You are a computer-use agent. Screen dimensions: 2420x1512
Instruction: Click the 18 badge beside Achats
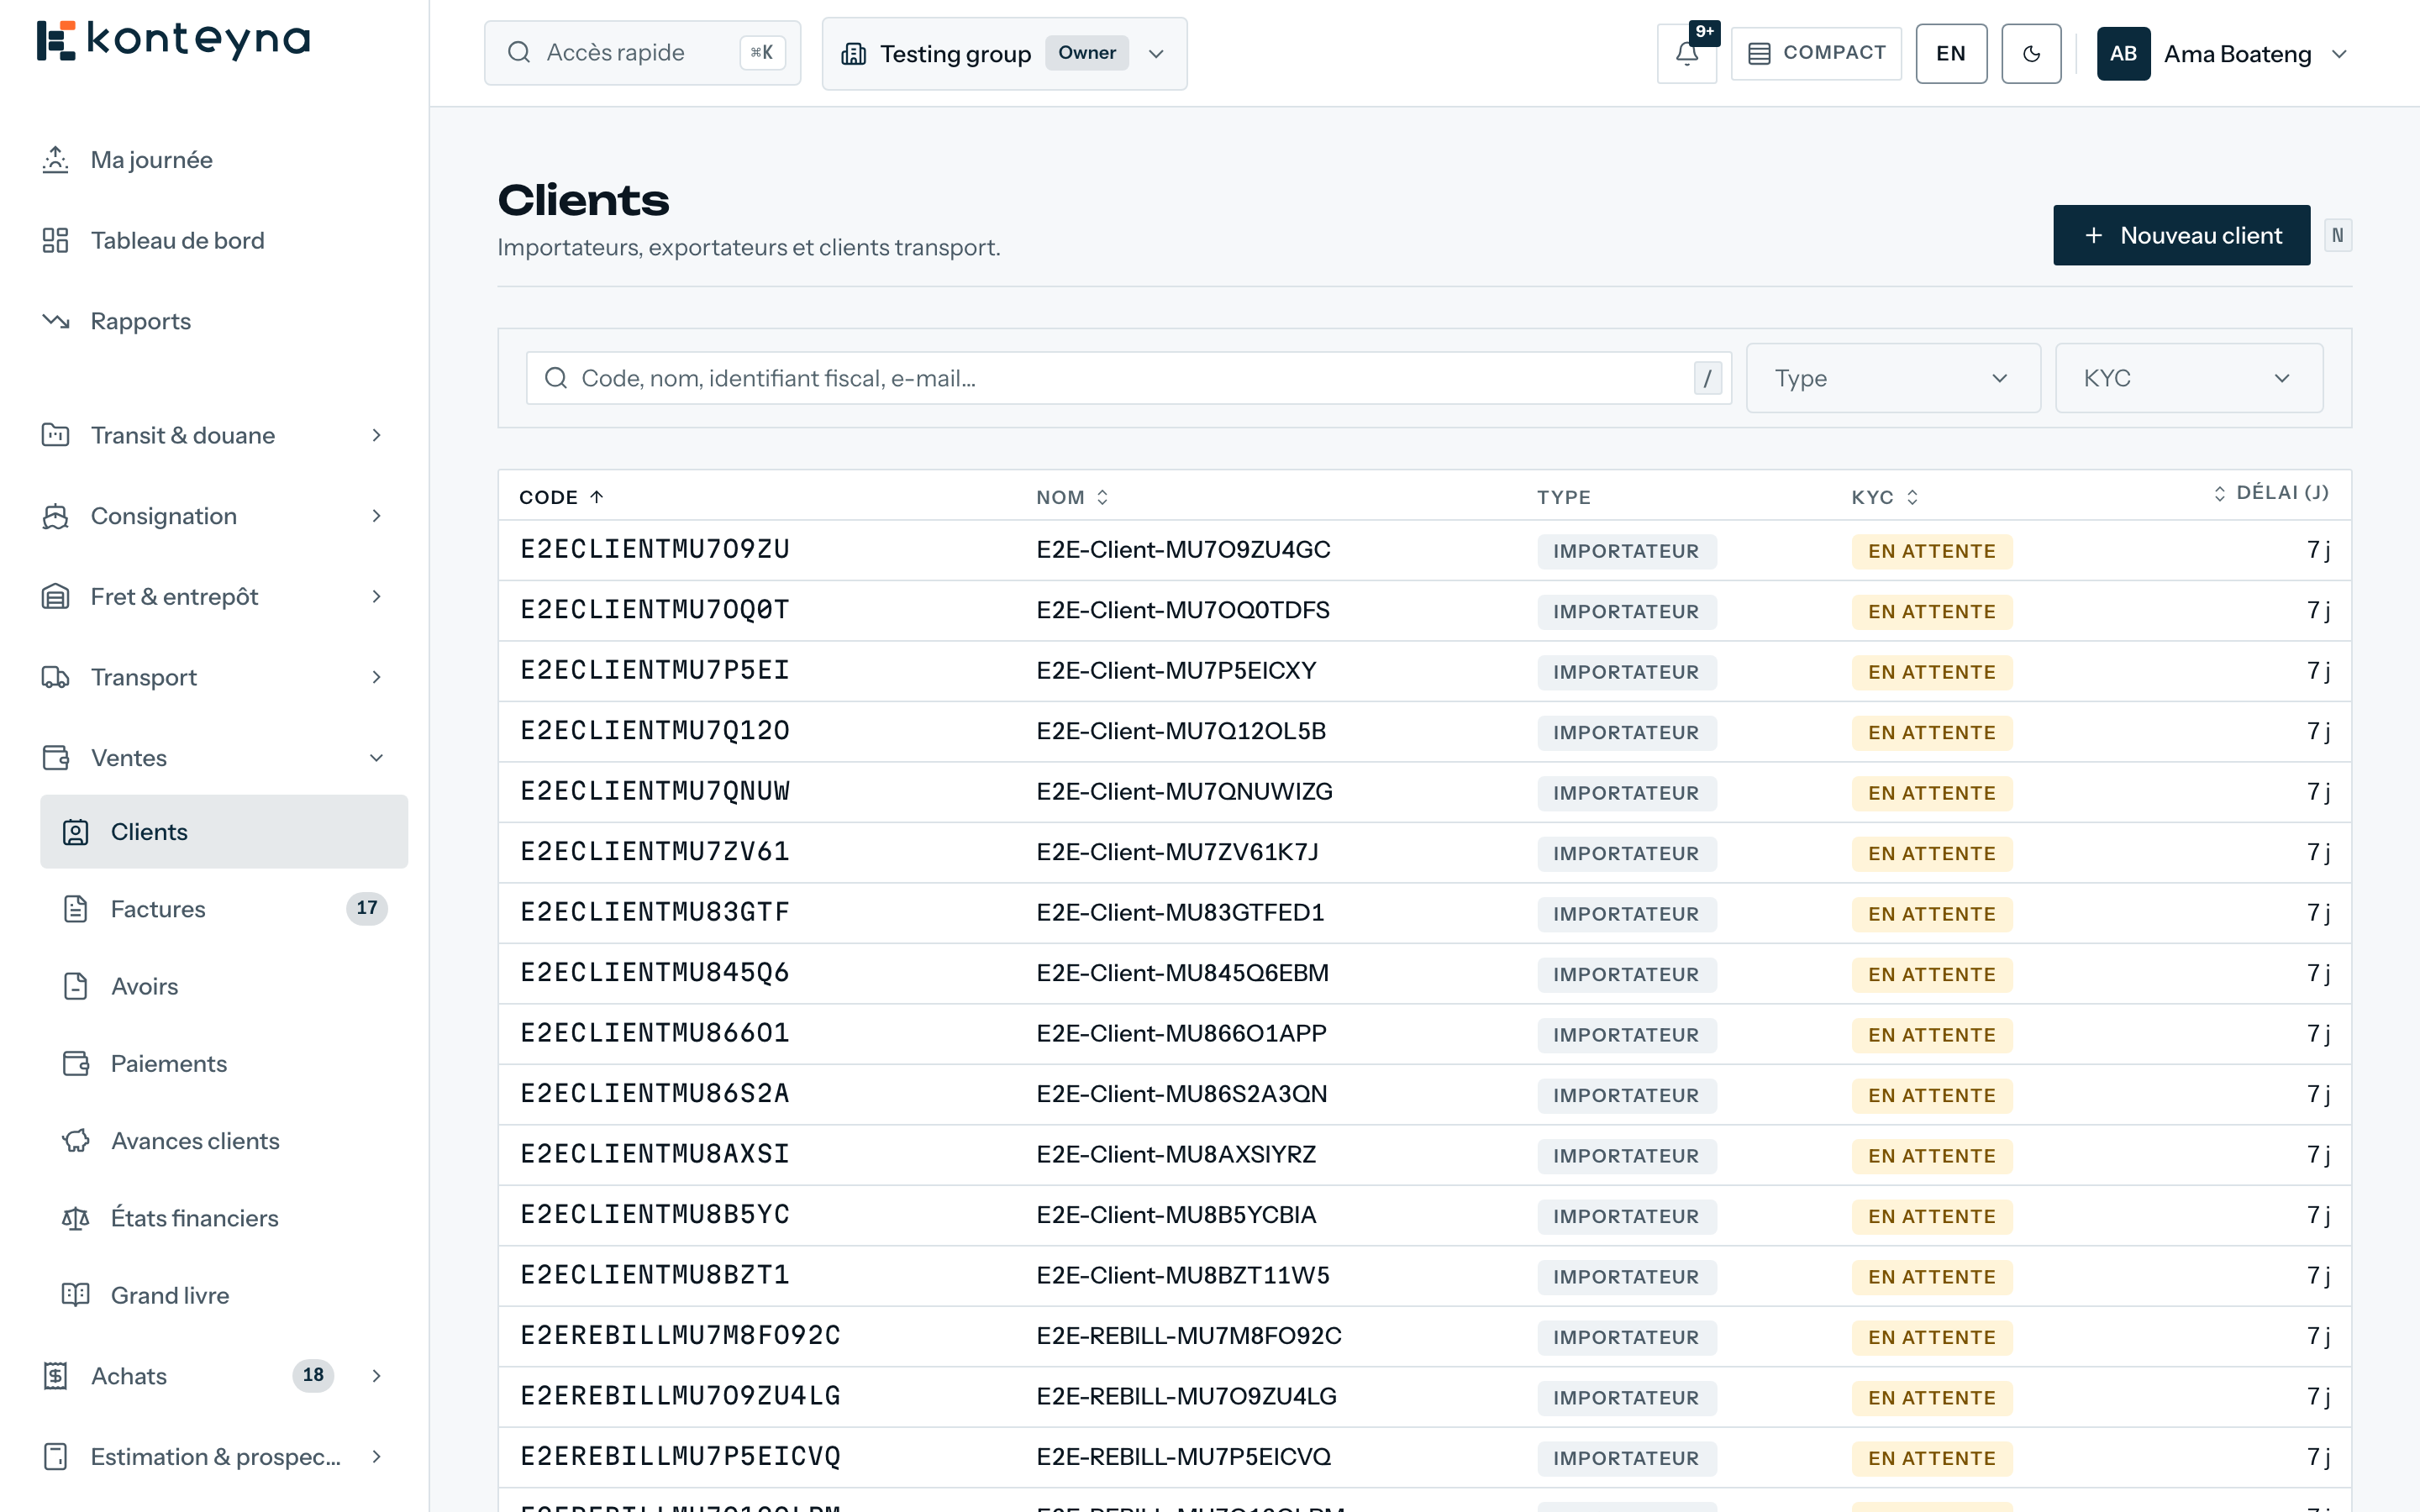click(x=313, y=1375)
